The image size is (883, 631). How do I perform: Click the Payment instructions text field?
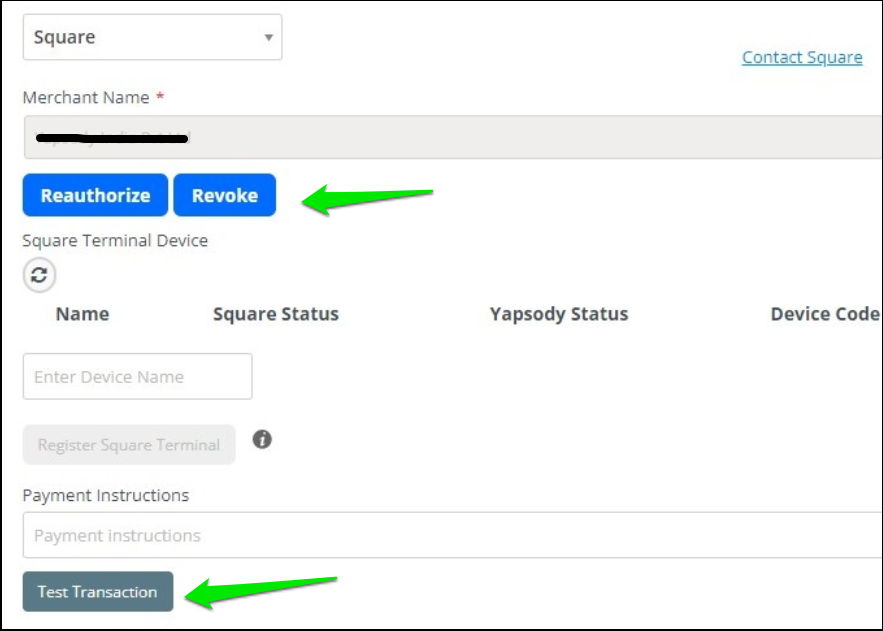pos(453,535)
